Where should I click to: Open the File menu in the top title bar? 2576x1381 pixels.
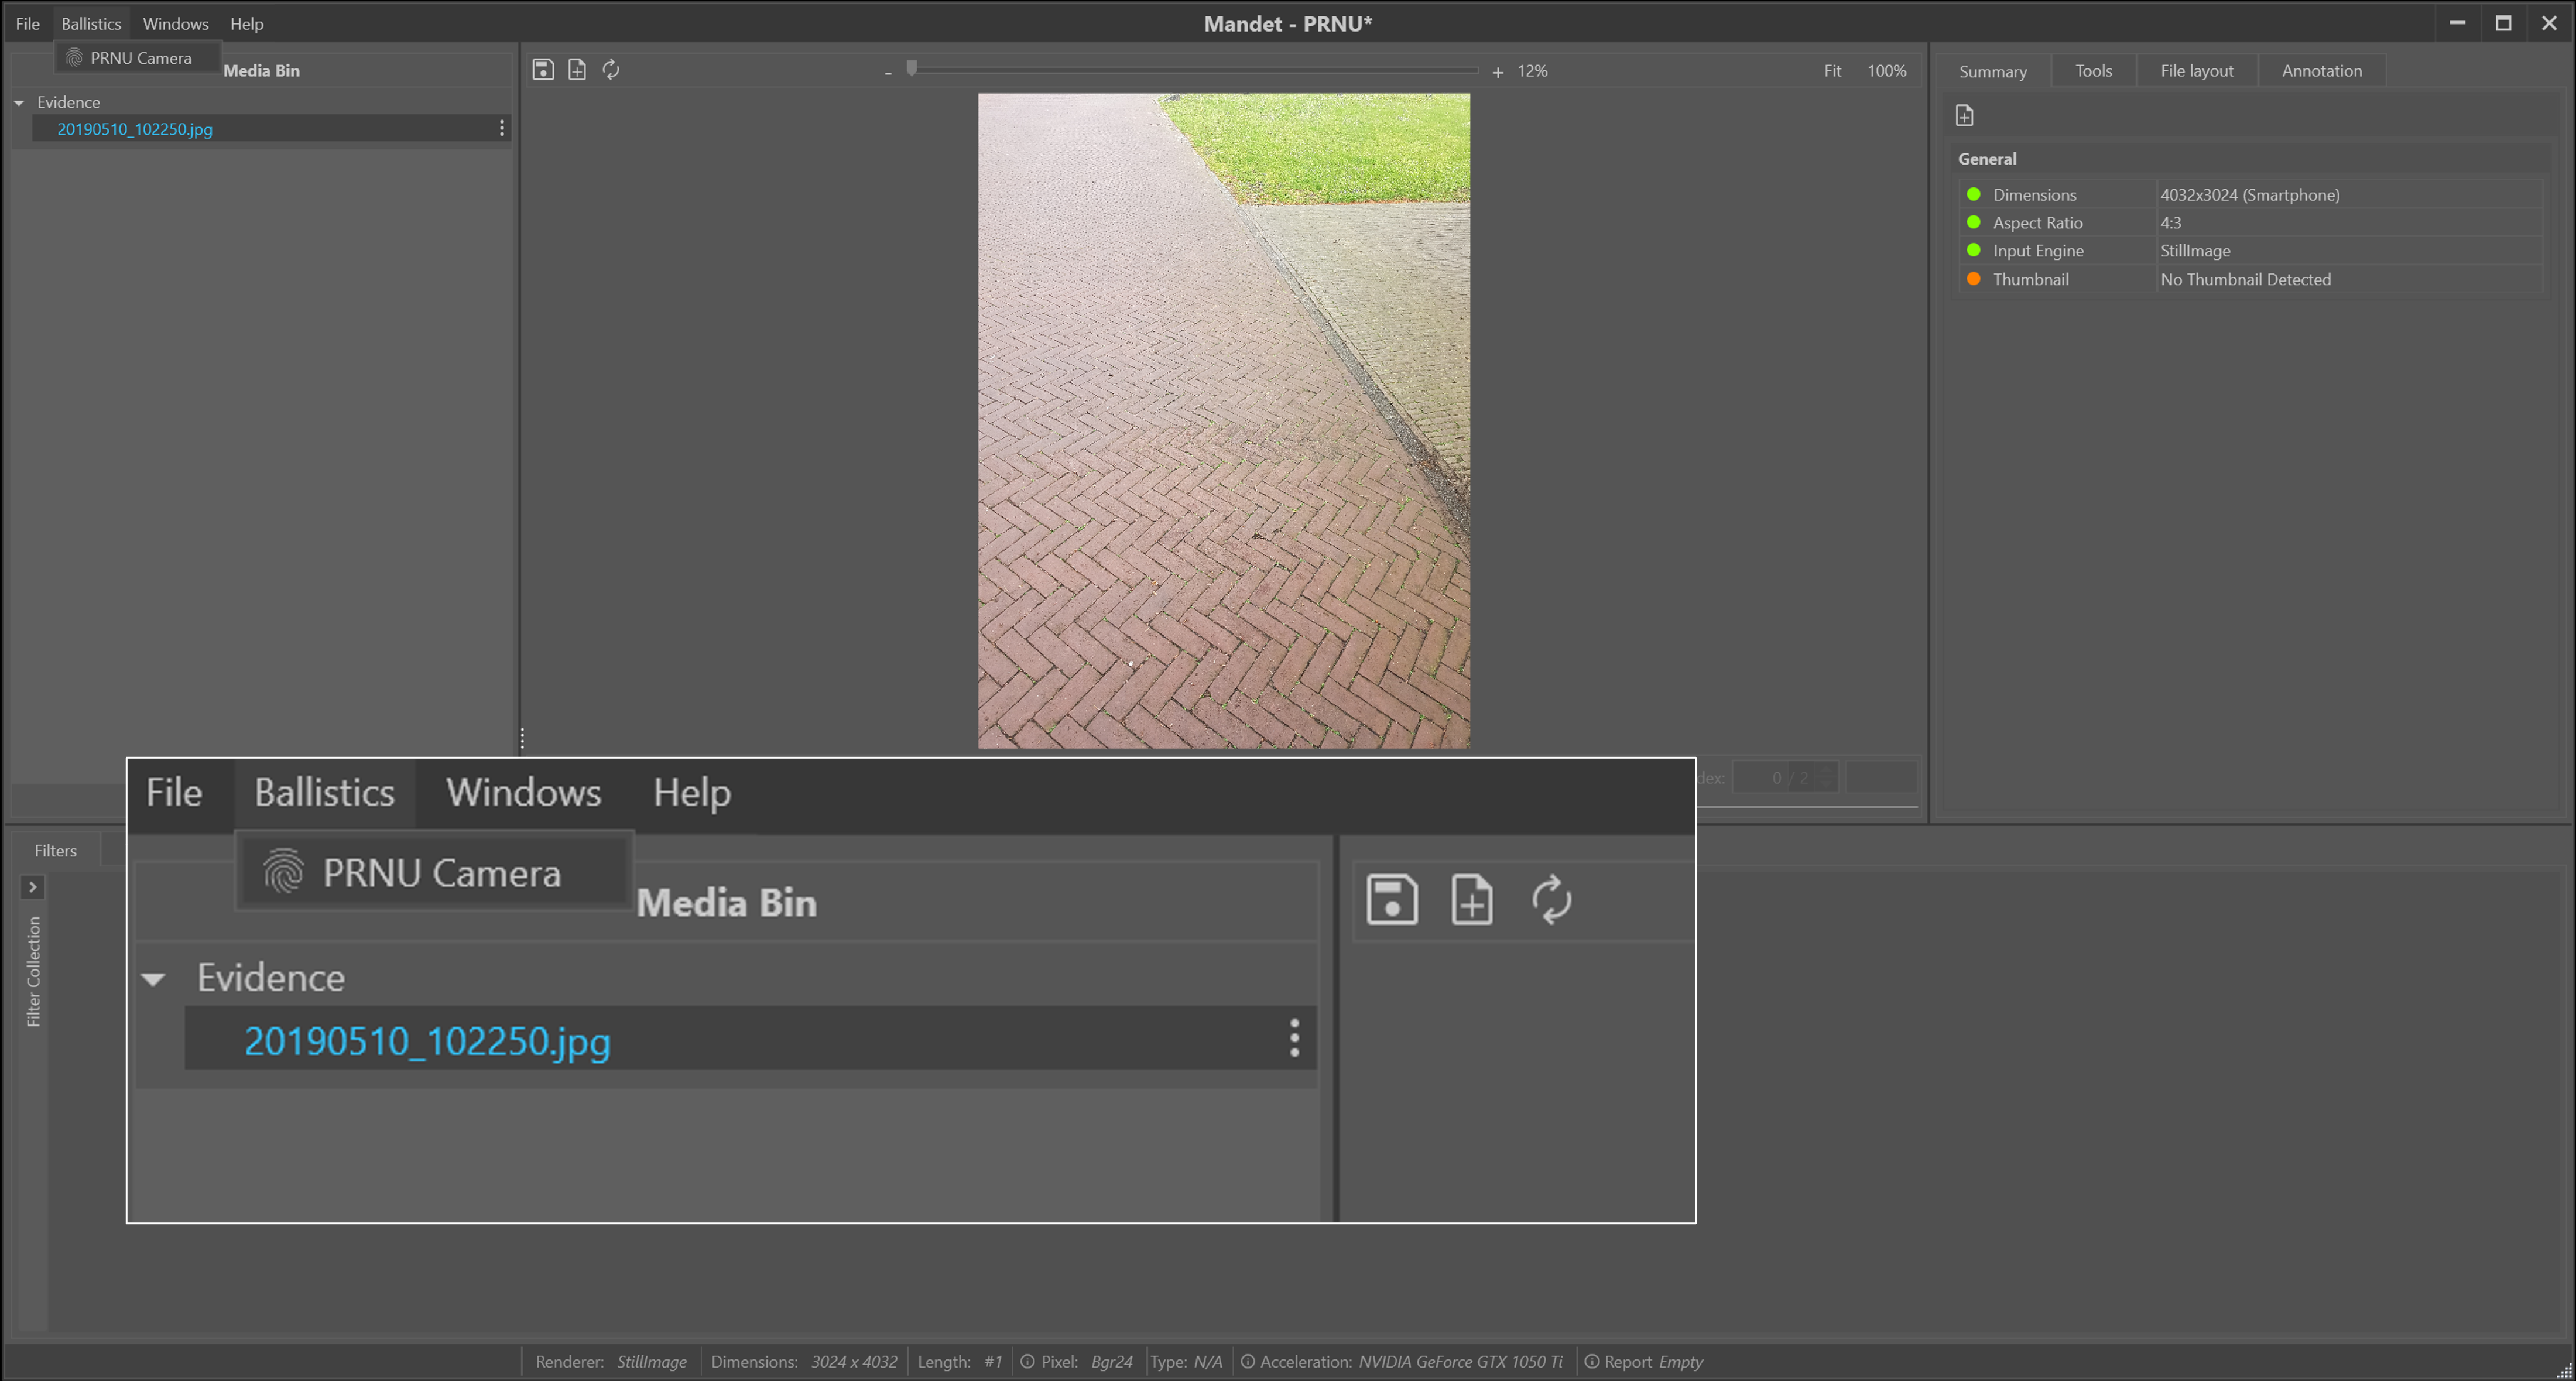click(x=28, y=24)
